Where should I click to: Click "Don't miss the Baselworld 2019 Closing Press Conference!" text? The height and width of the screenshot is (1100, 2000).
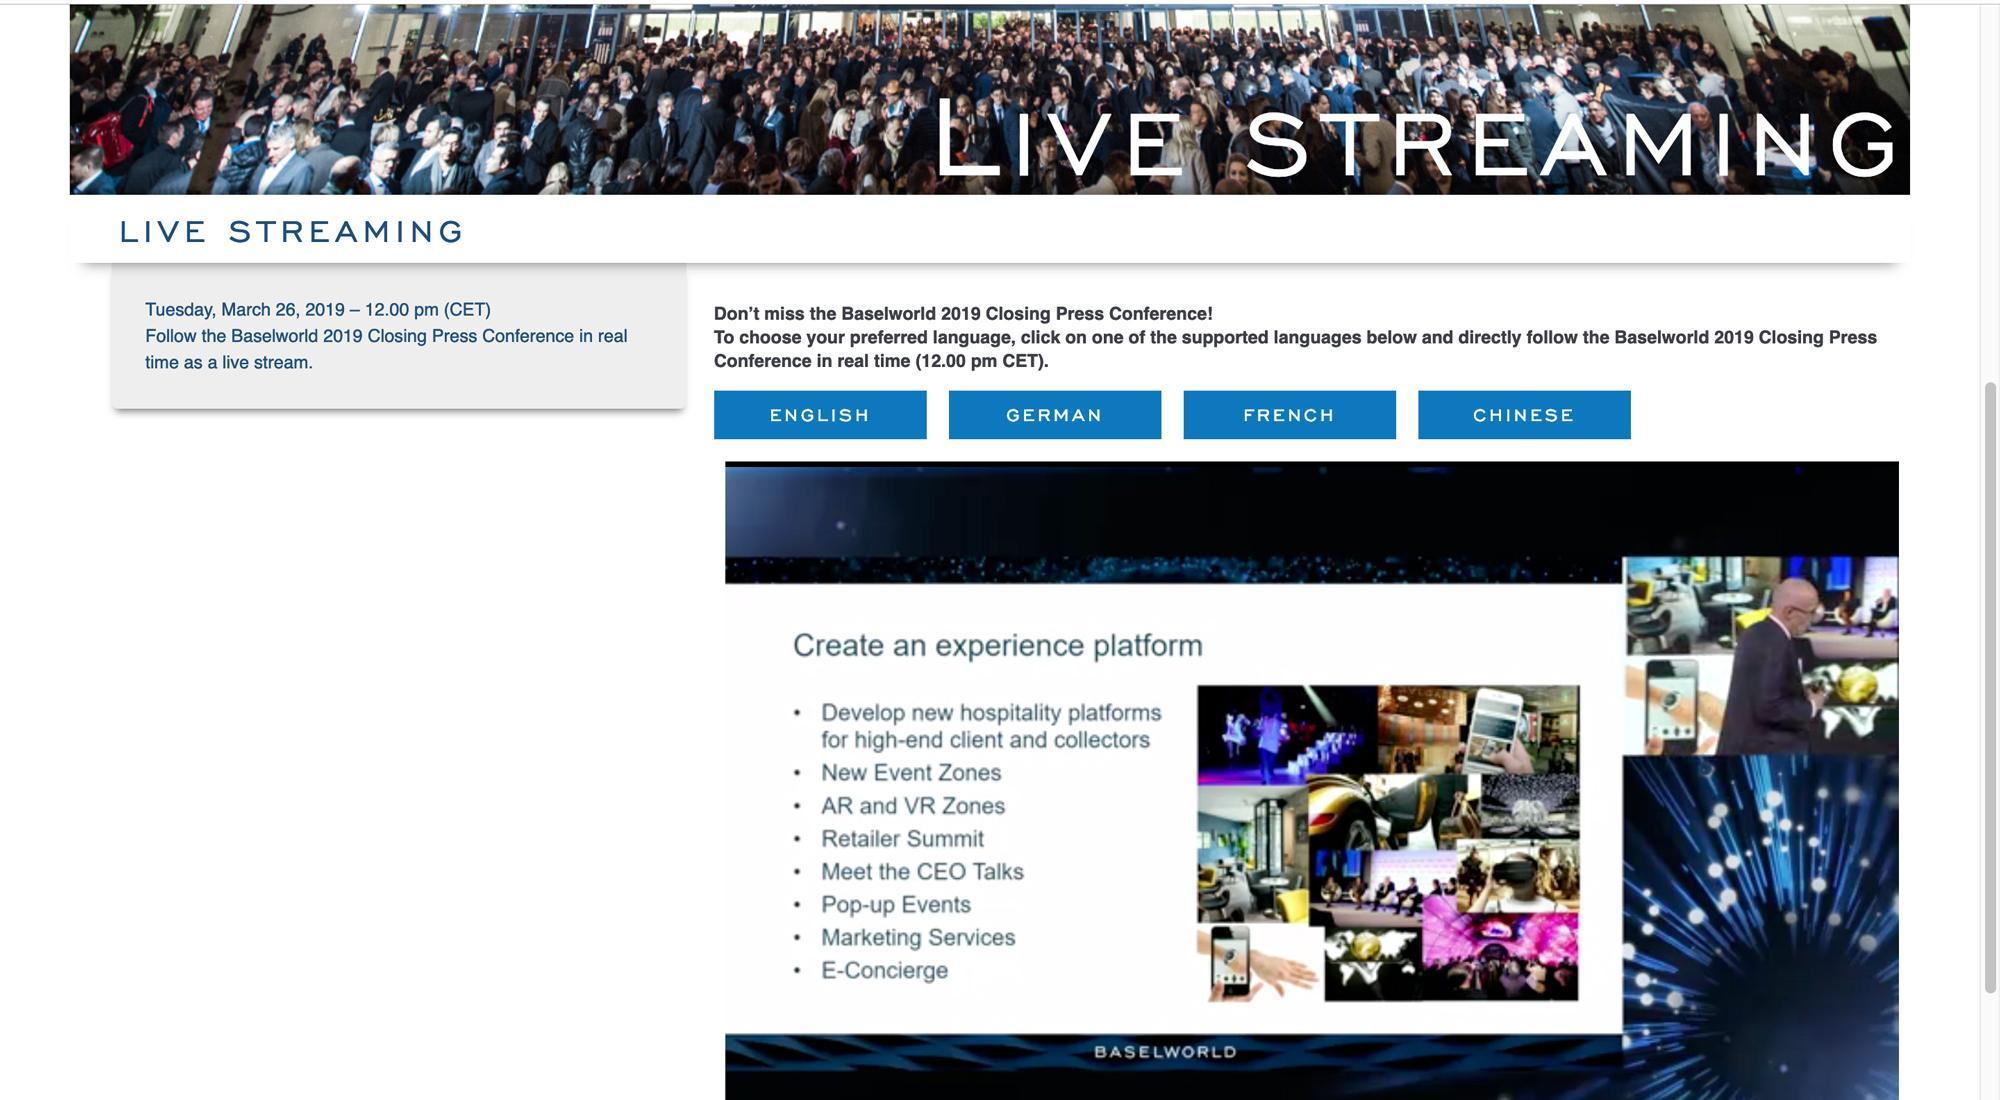coord(963,314)
